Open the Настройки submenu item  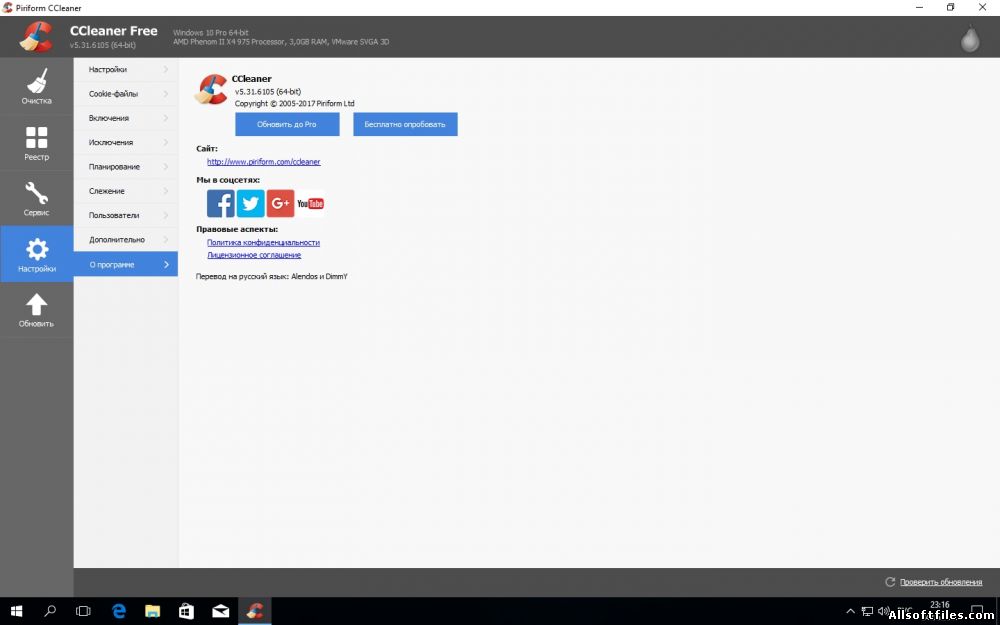[126, 70]
